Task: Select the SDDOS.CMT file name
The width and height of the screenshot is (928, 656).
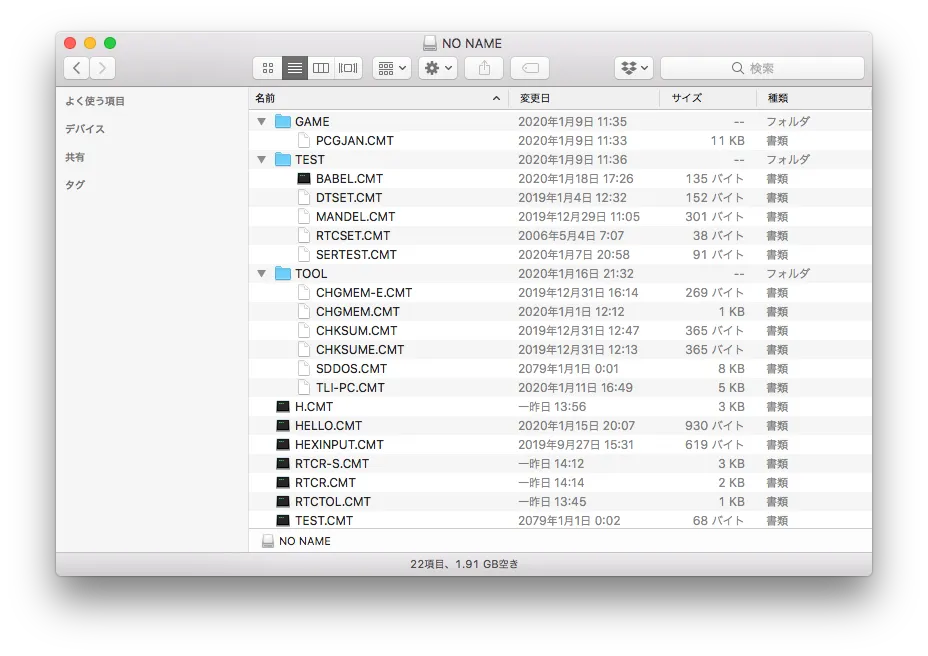Action: tap(351, 368)
